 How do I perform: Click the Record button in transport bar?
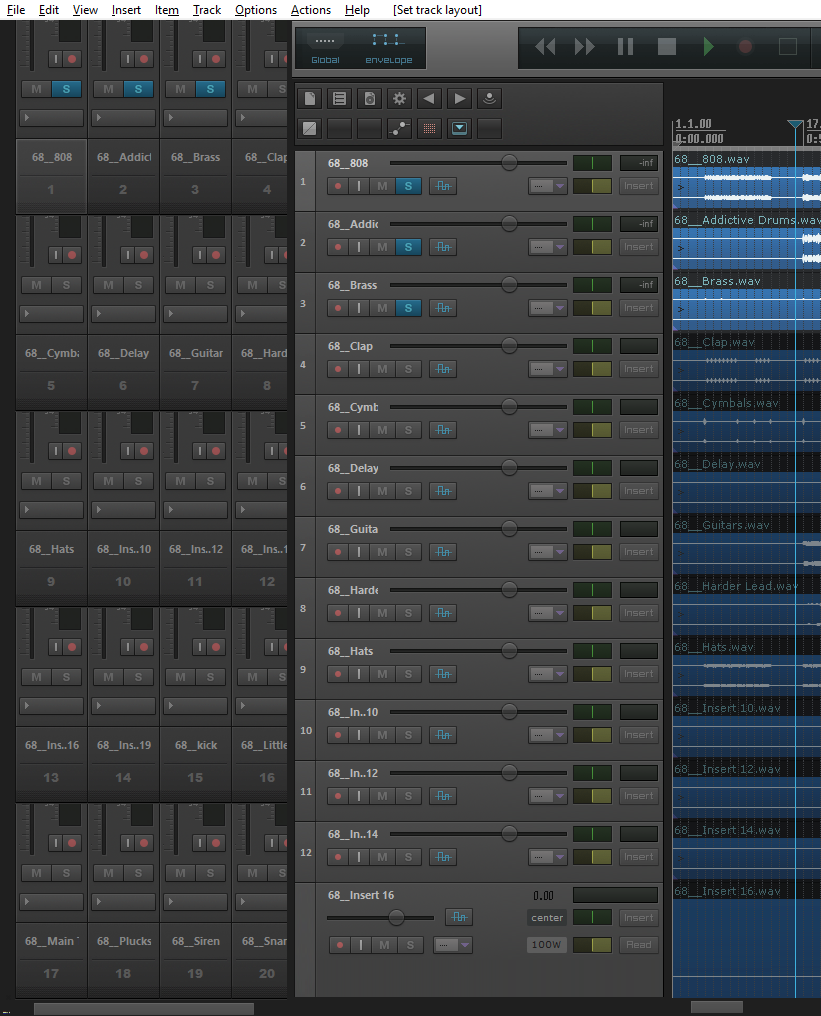point(745,46)
